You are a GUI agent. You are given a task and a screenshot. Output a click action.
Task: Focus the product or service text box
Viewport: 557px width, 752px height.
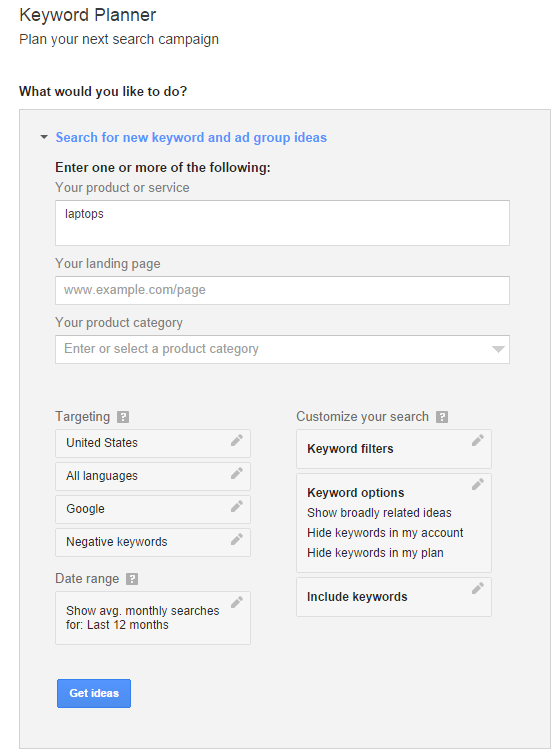coord(282,223)
